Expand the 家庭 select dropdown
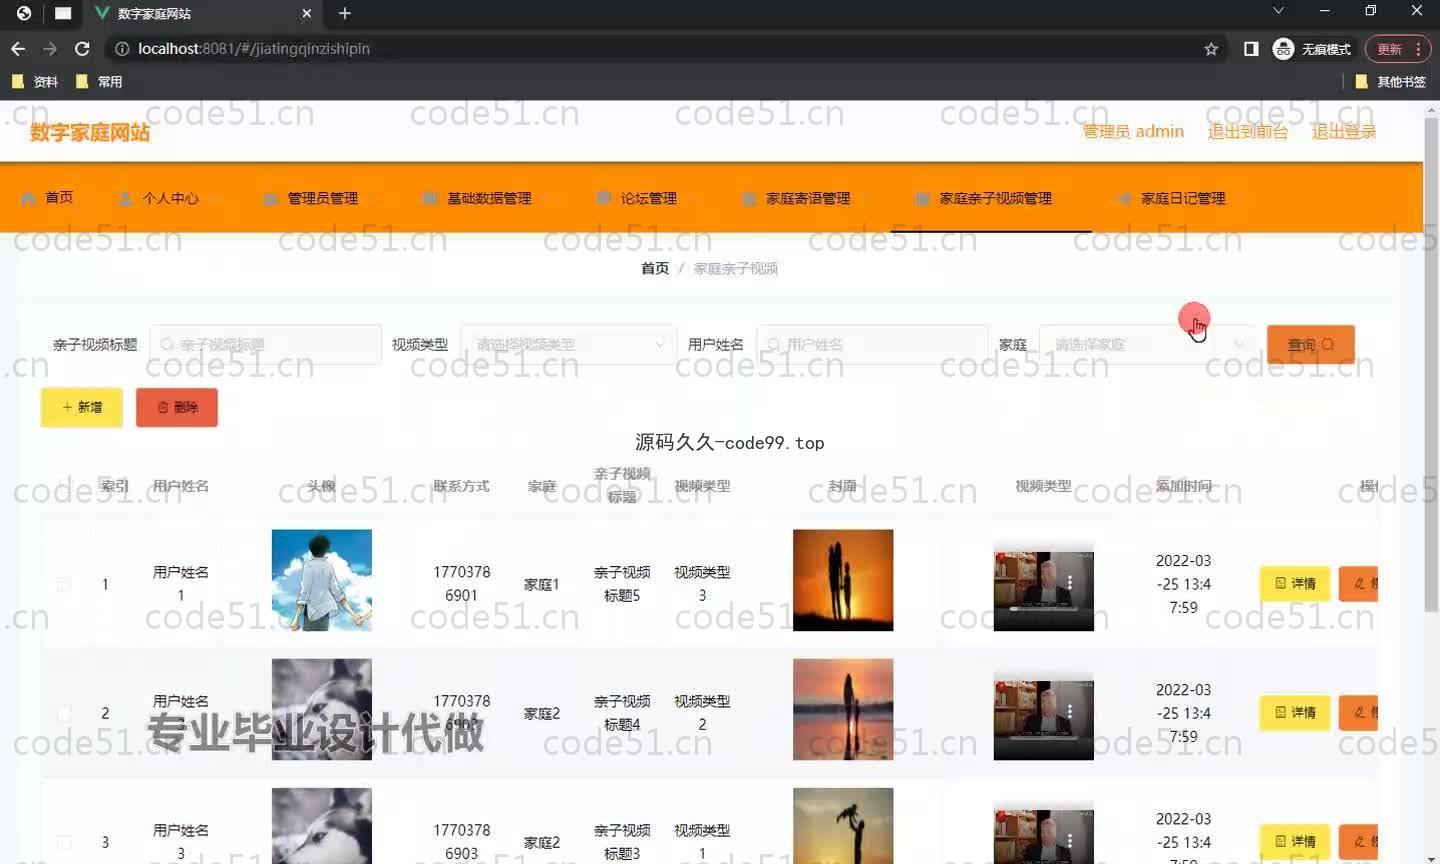Screen dimensions: 1440x864 pyautogui.click(x=1147, y=344)
